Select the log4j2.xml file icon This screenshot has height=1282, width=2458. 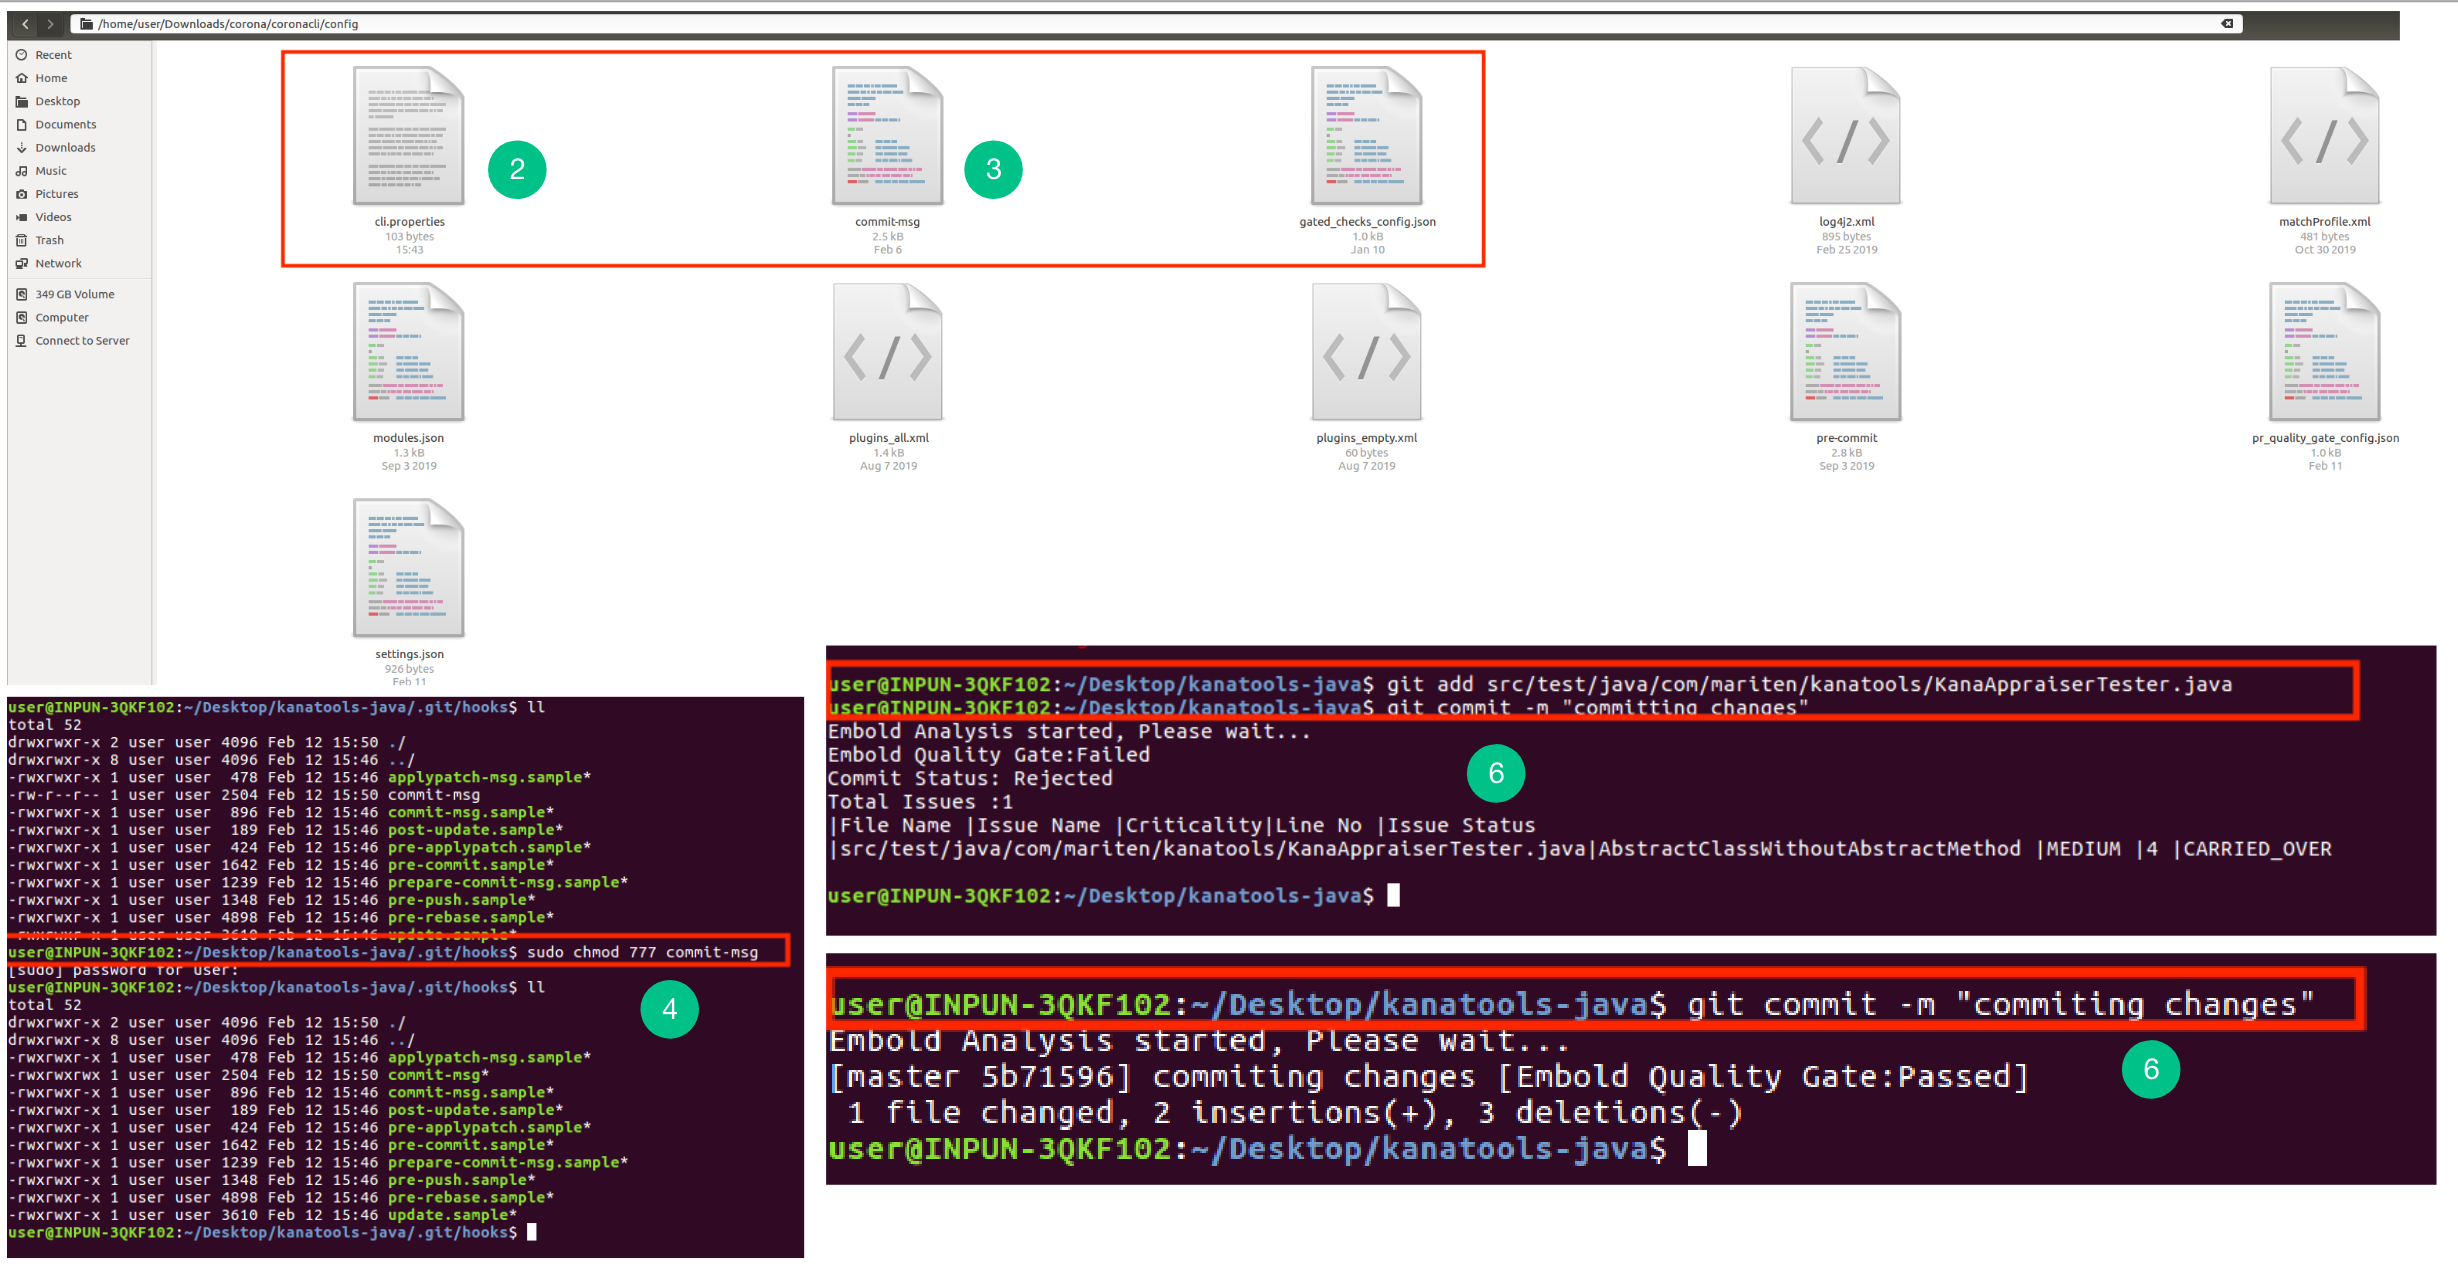[1845, 136]
